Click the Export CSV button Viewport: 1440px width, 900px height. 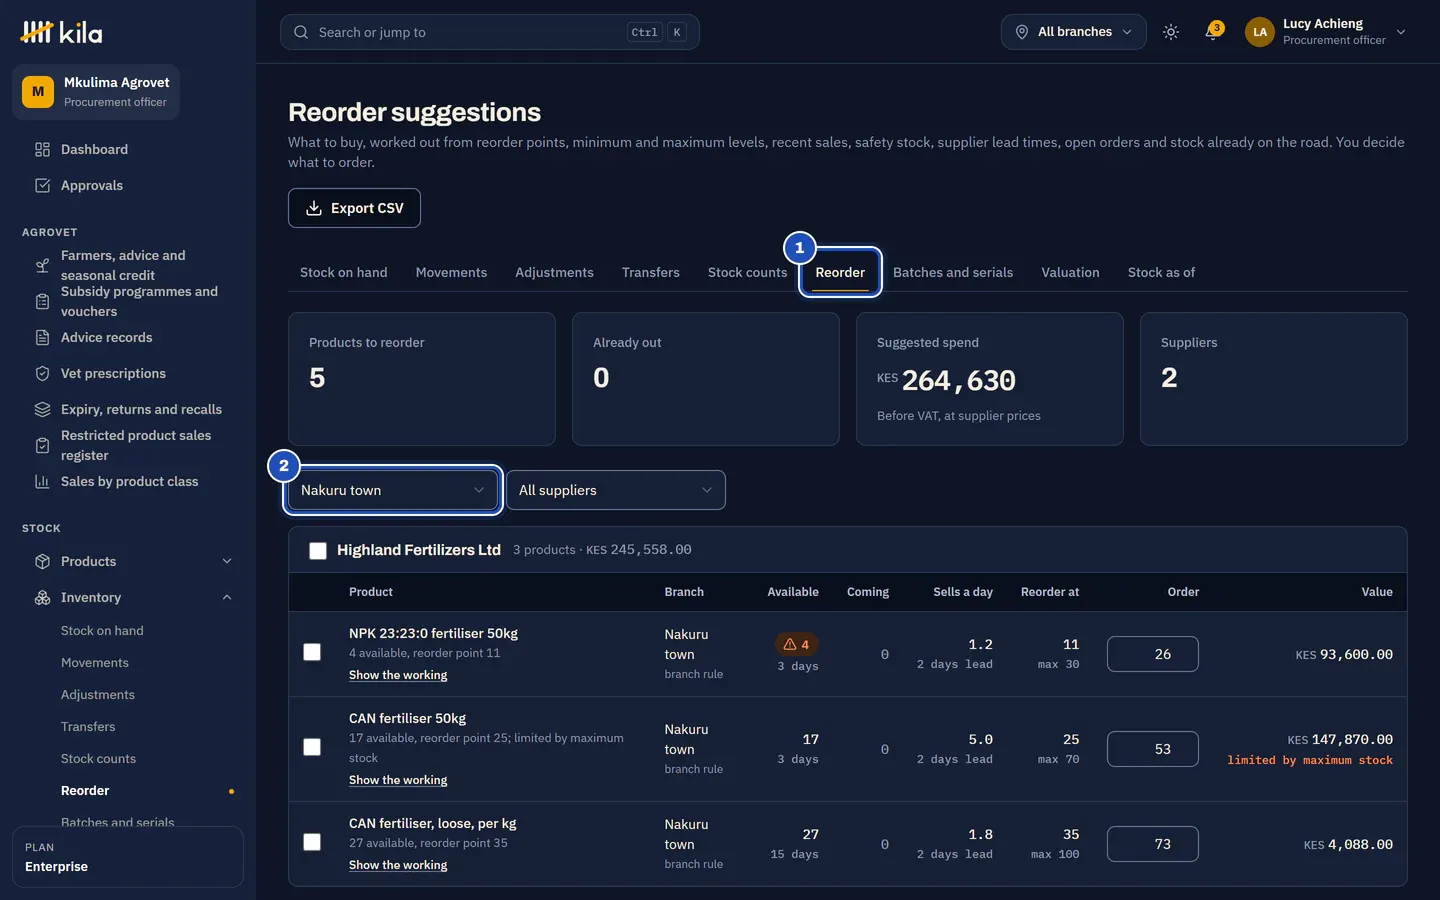pyautogui.click(x=354, y=208)
